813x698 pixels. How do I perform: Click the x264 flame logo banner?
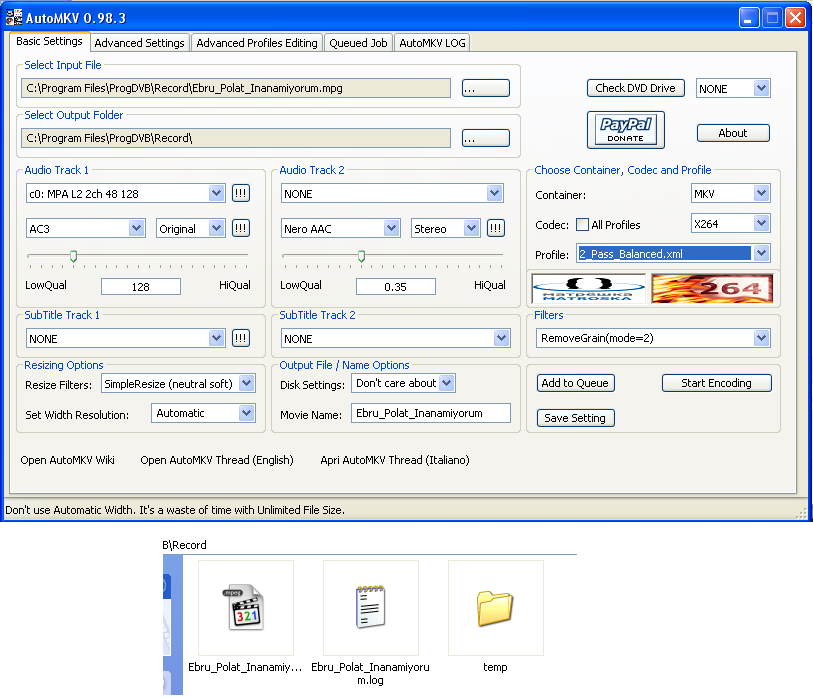point(712,288)
